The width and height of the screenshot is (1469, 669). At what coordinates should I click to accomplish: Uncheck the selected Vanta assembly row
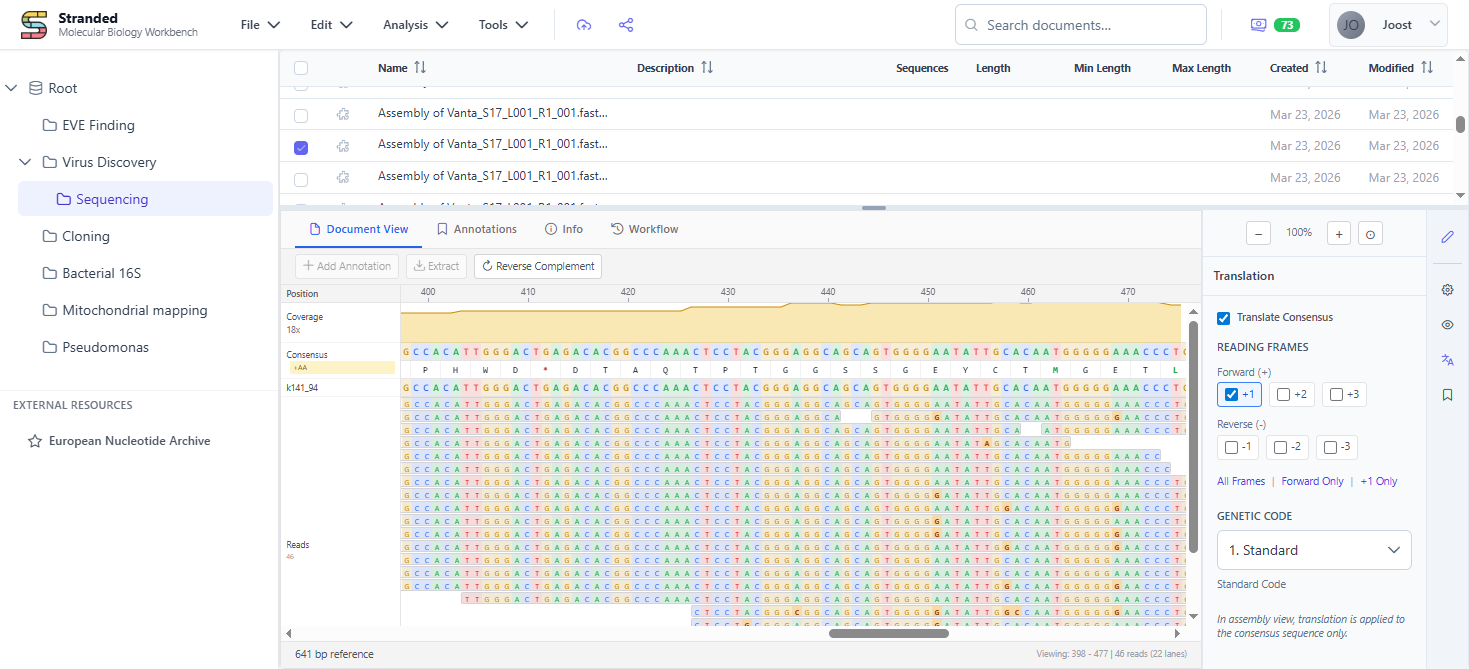pos(301,147)
